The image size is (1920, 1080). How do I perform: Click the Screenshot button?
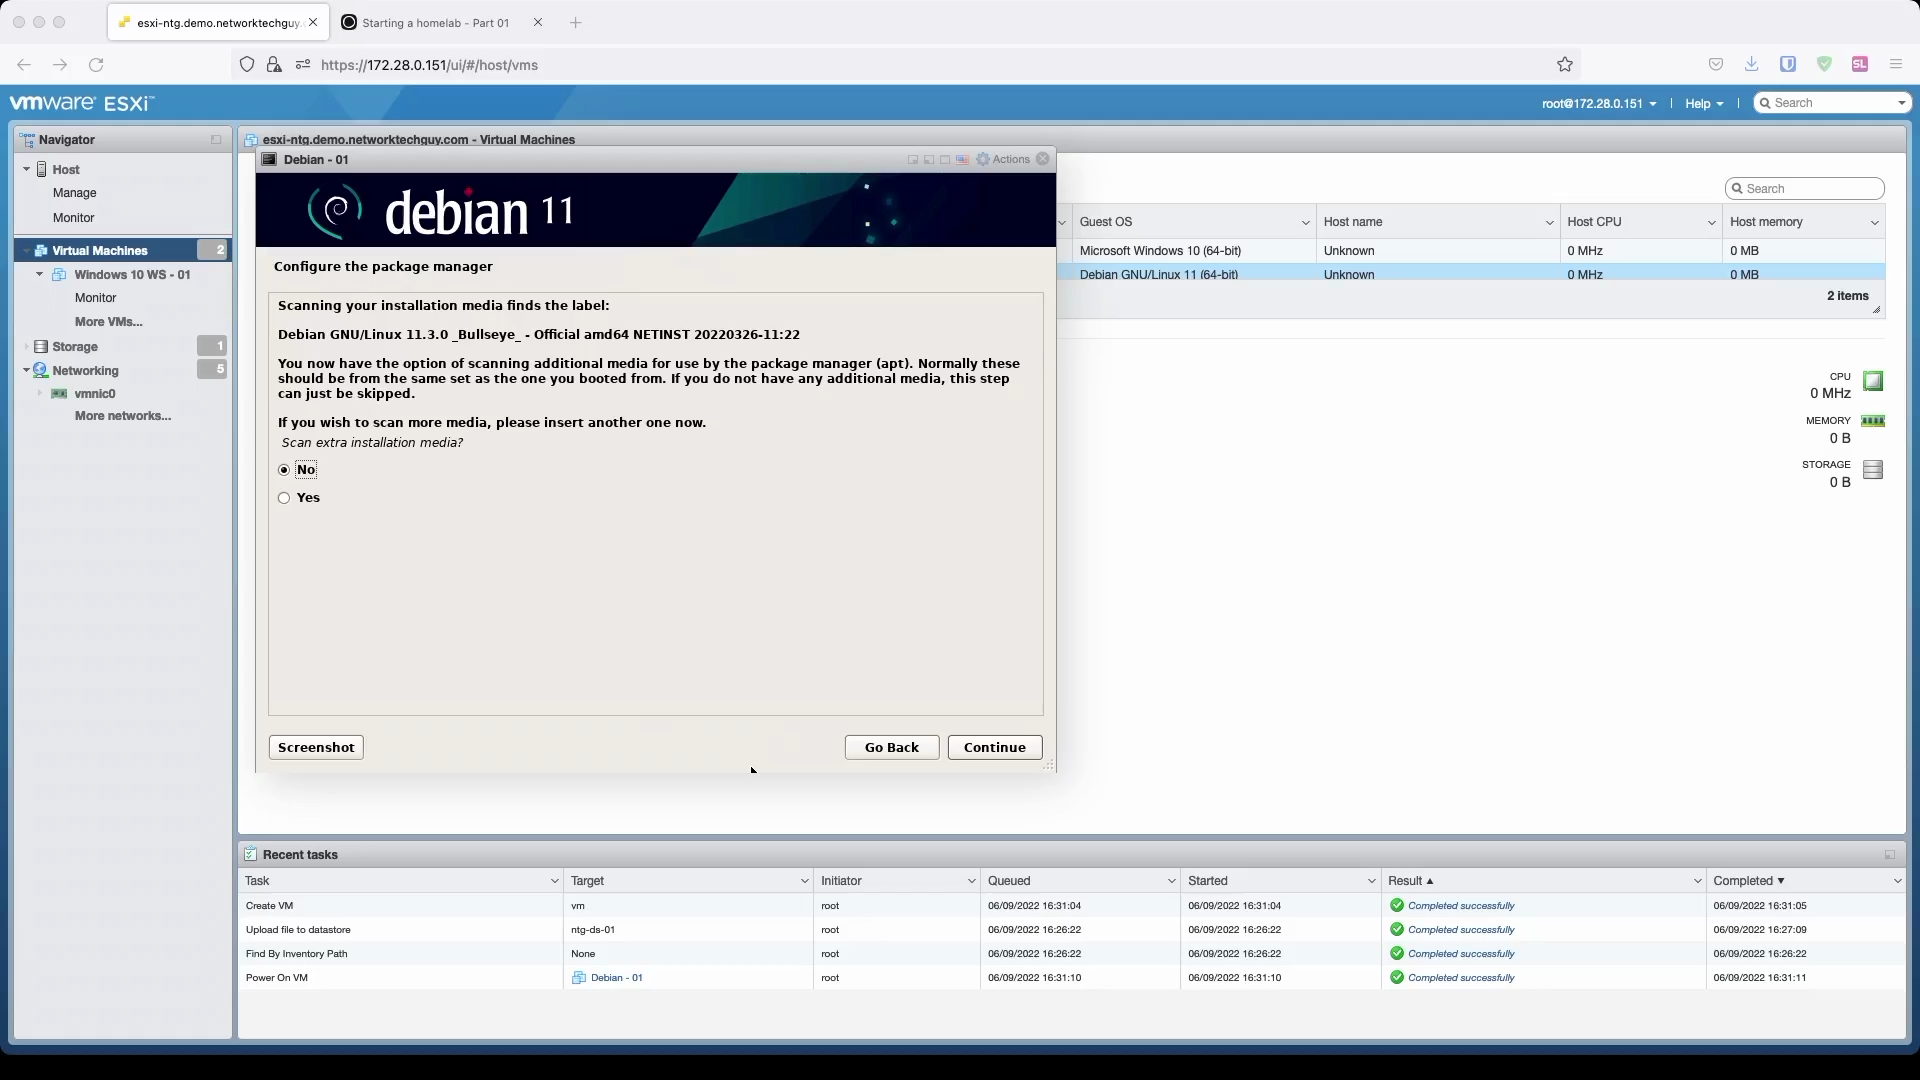pyautogui.click(x=316, y=748)
